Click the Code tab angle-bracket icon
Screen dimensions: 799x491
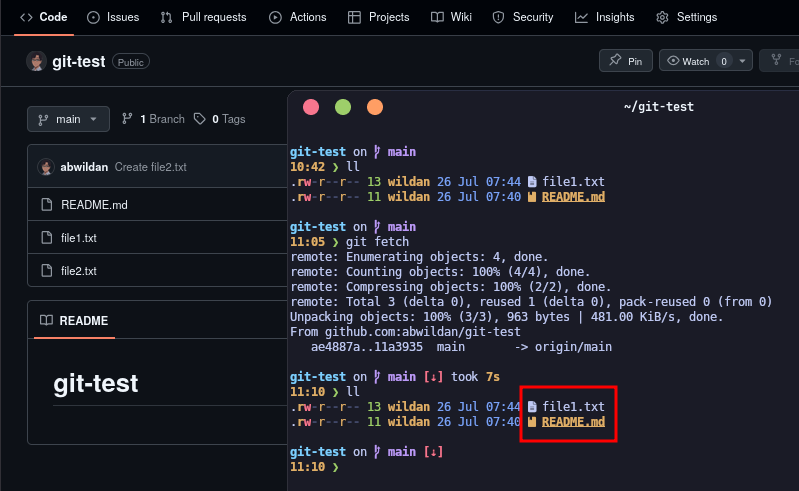[x=26, y=17]
